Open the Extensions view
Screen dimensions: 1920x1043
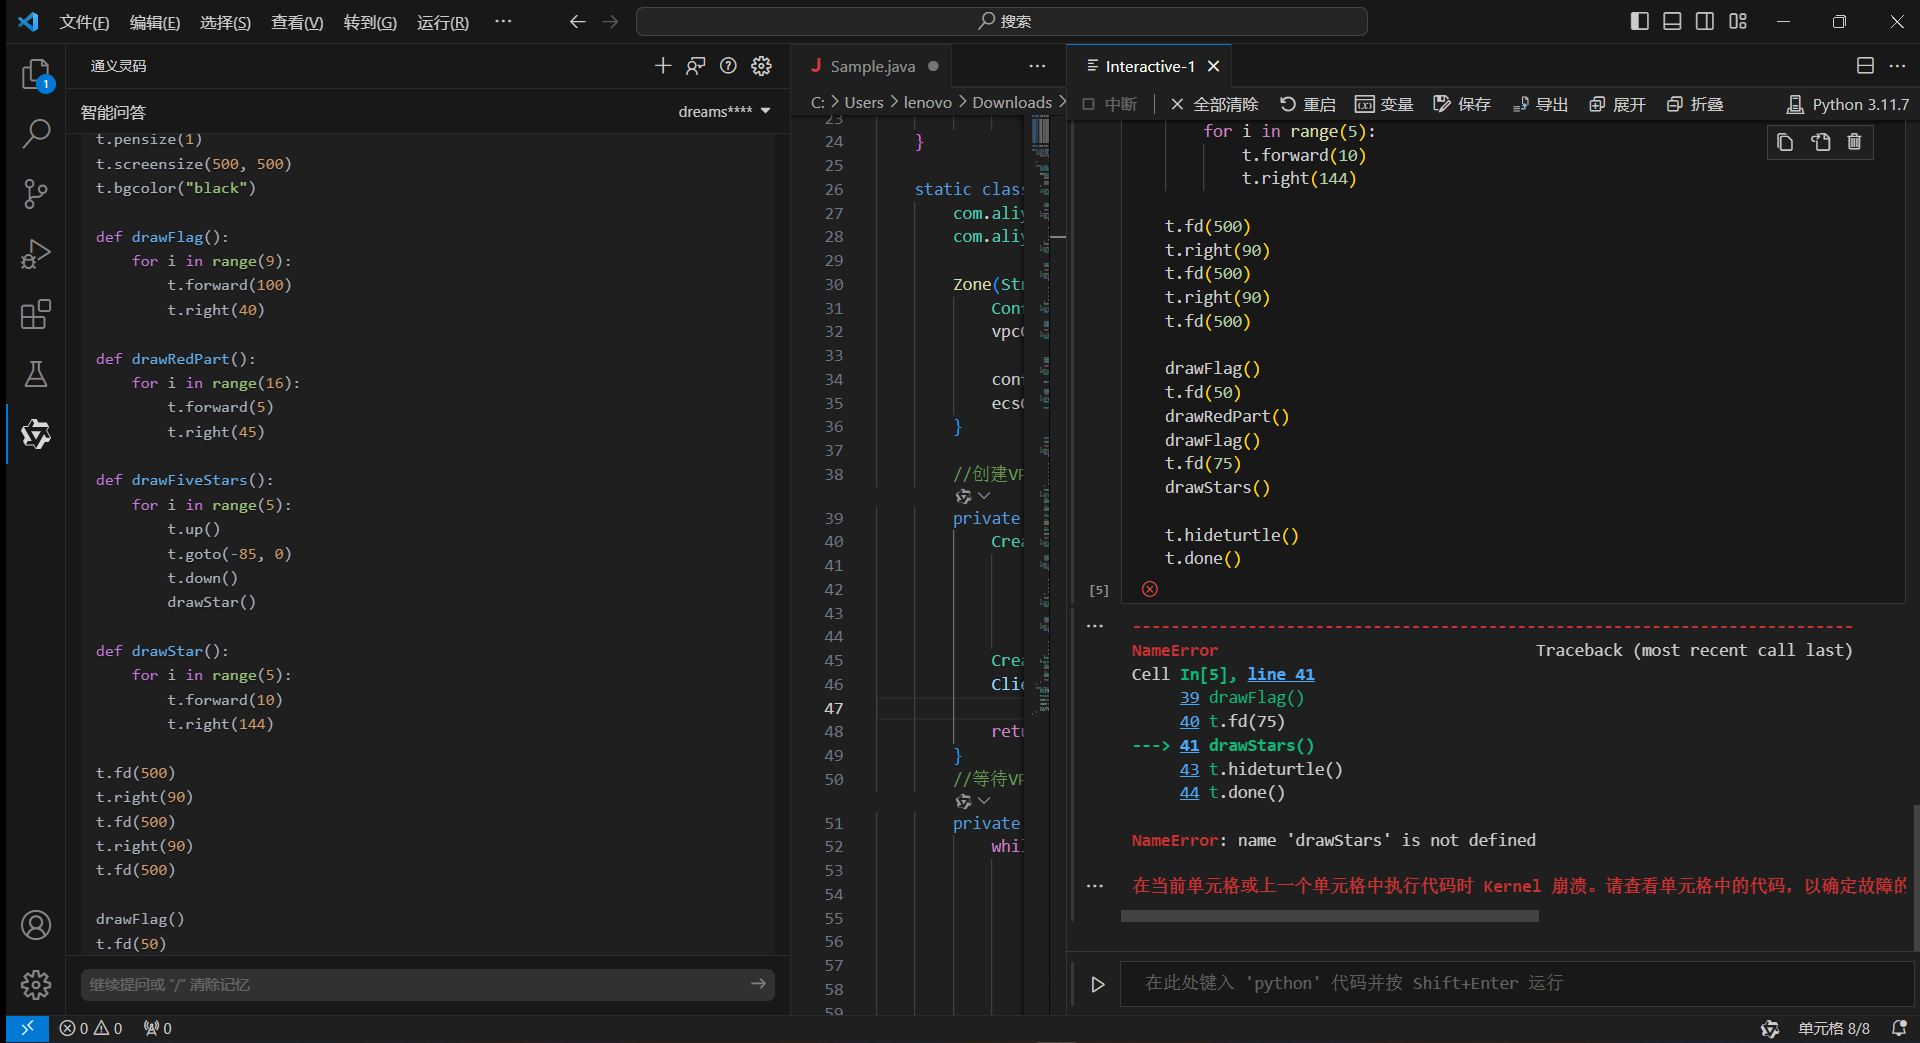point(36,314)
